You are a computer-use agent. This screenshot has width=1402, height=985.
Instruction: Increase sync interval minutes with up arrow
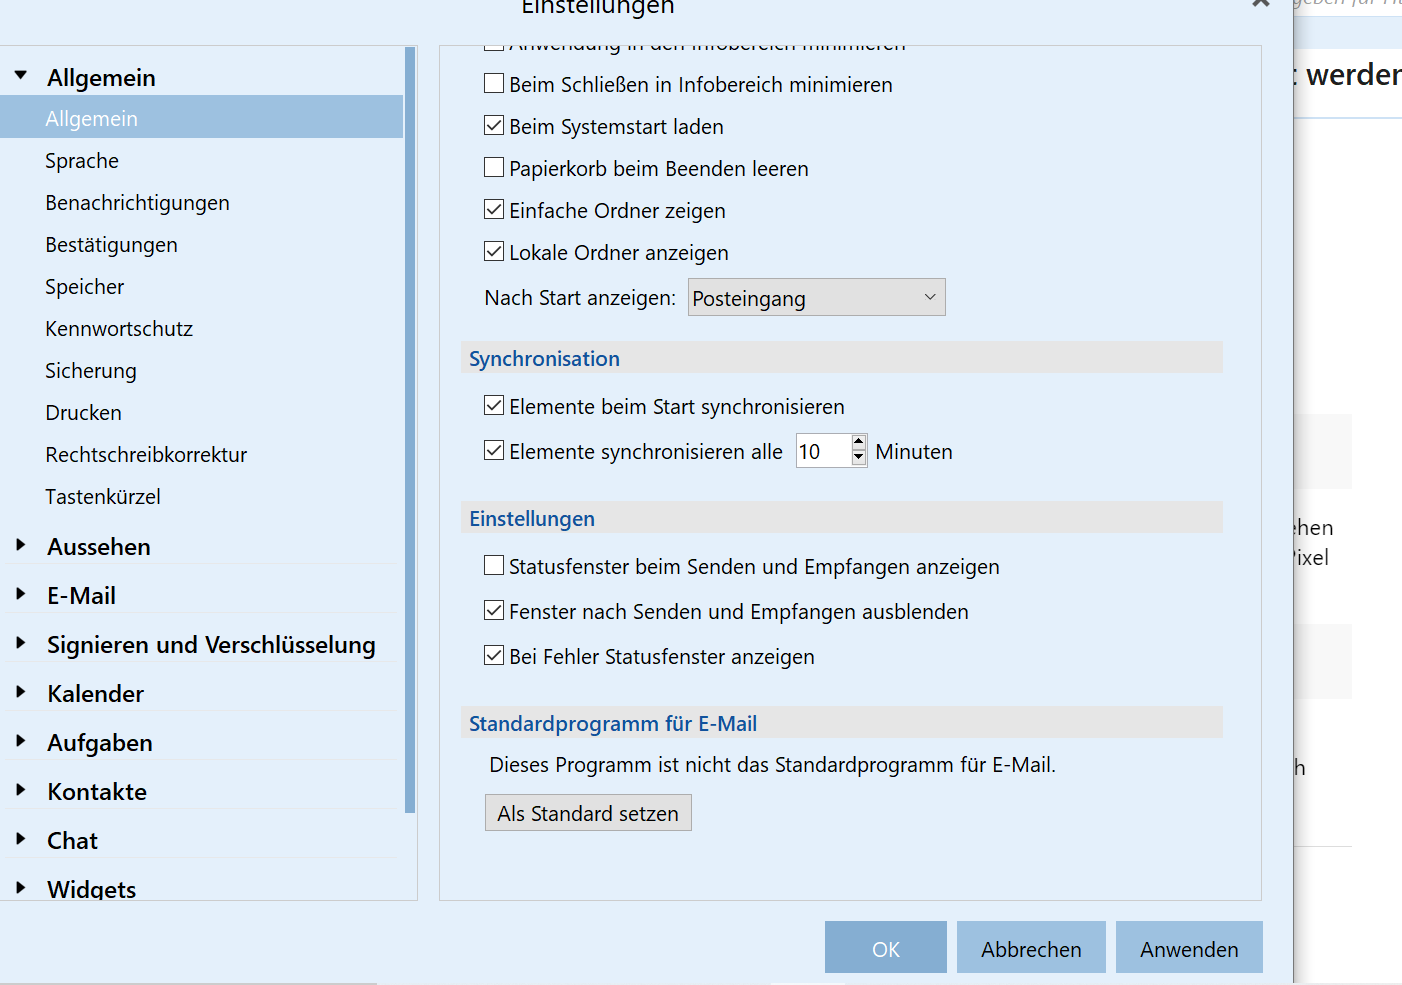858,442
